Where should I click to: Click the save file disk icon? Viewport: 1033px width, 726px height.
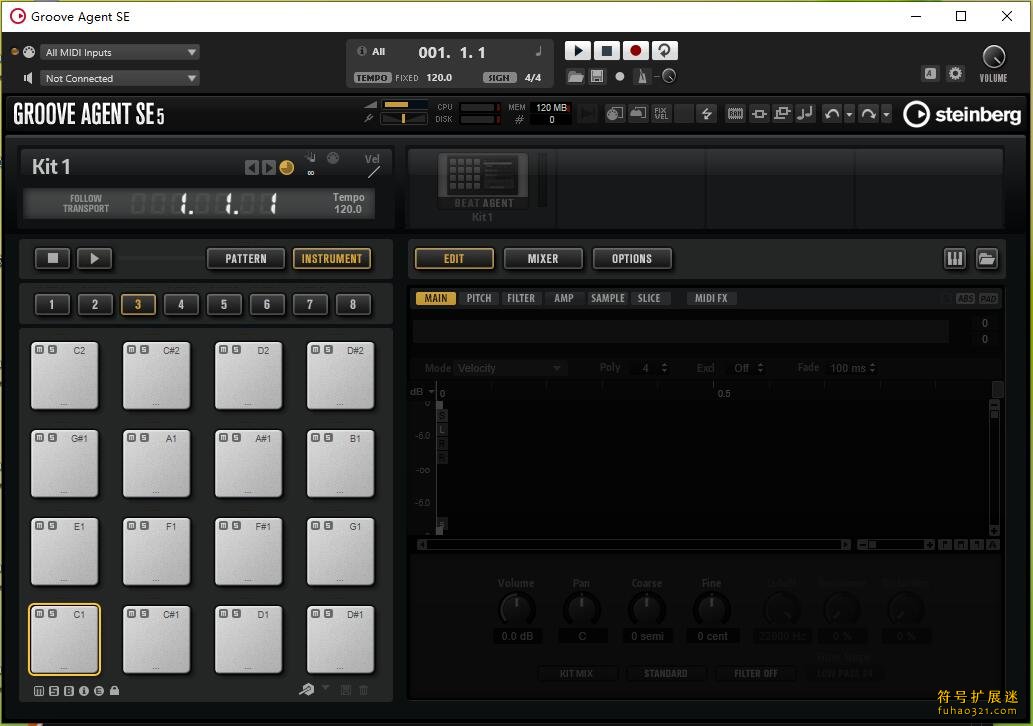click(x=597, y=76)
